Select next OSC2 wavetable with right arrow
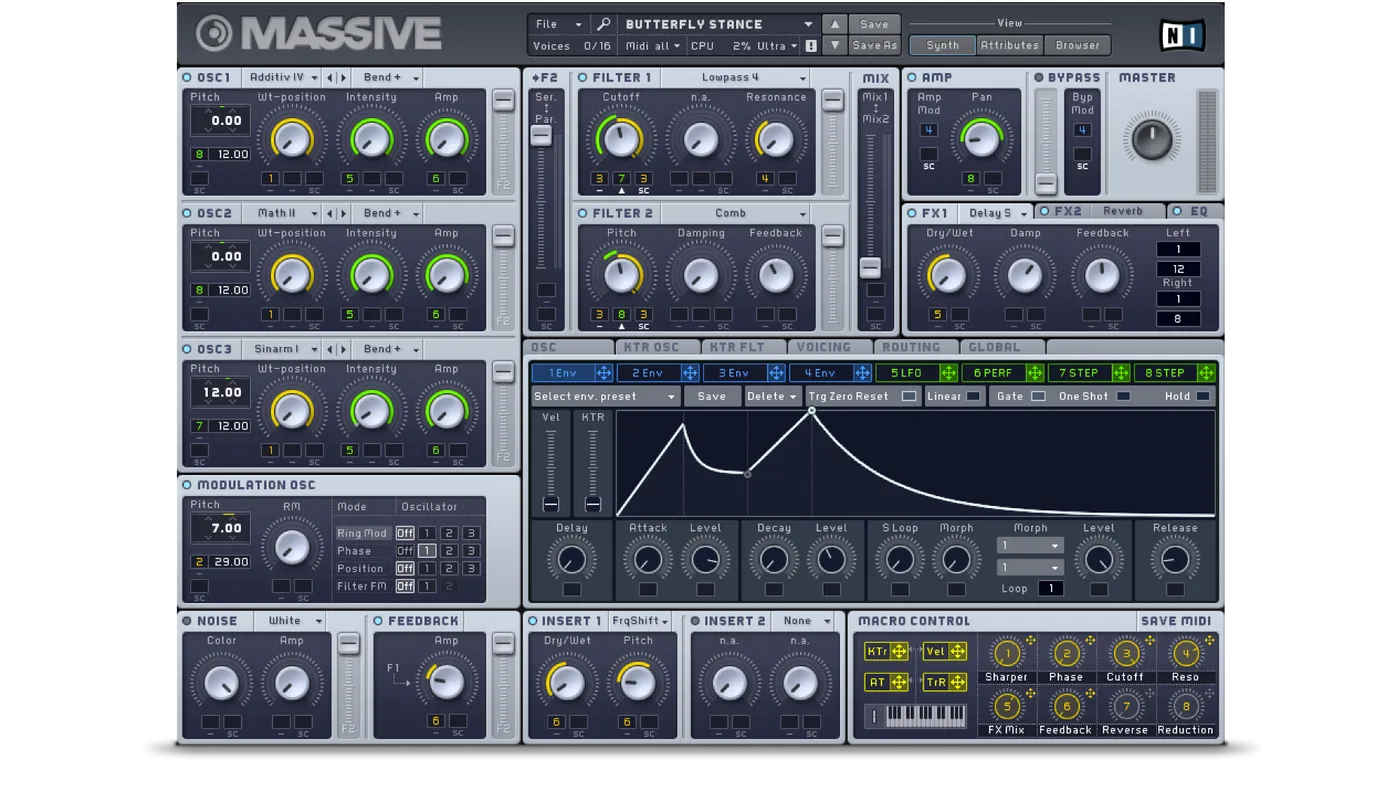Image resolution: width=1400 pixels, height=798 pixels. click(344, 213)
